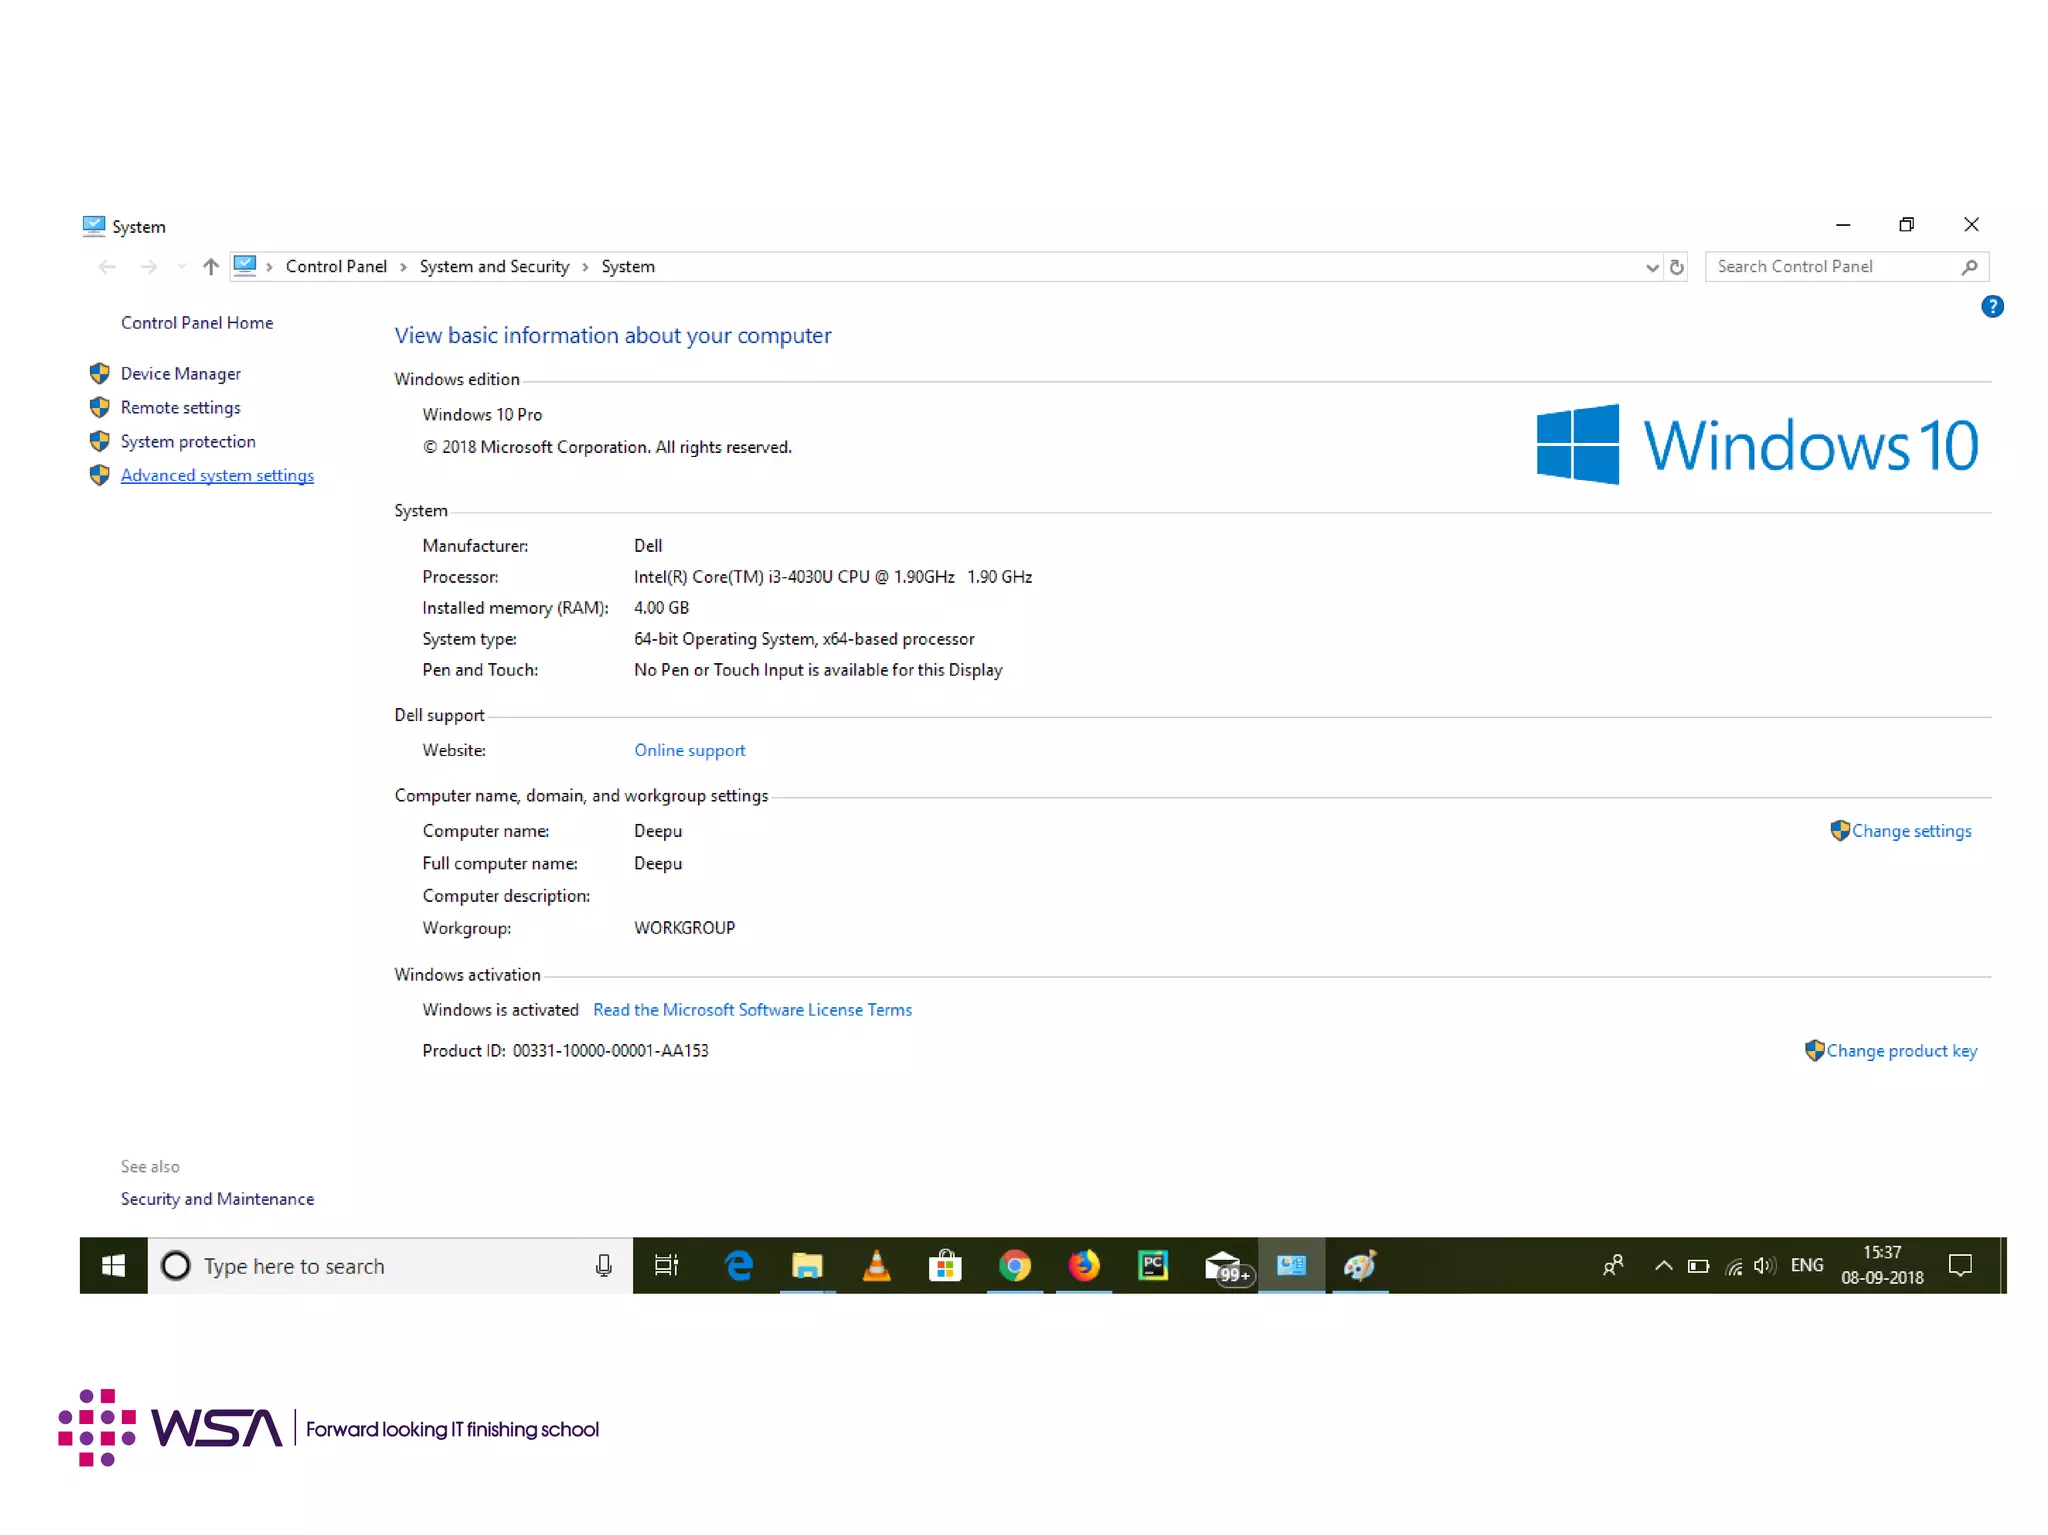Click the clock showing 15:37
Image resolution: width=2048 pixels, height=1535 pixels.
point(1882,1266)
